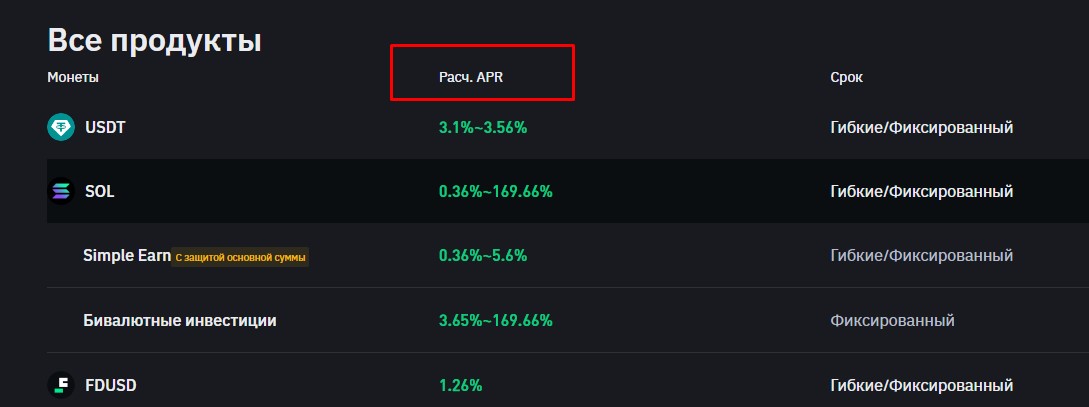Click the С защитой основной суммы badge

[240, 258]
